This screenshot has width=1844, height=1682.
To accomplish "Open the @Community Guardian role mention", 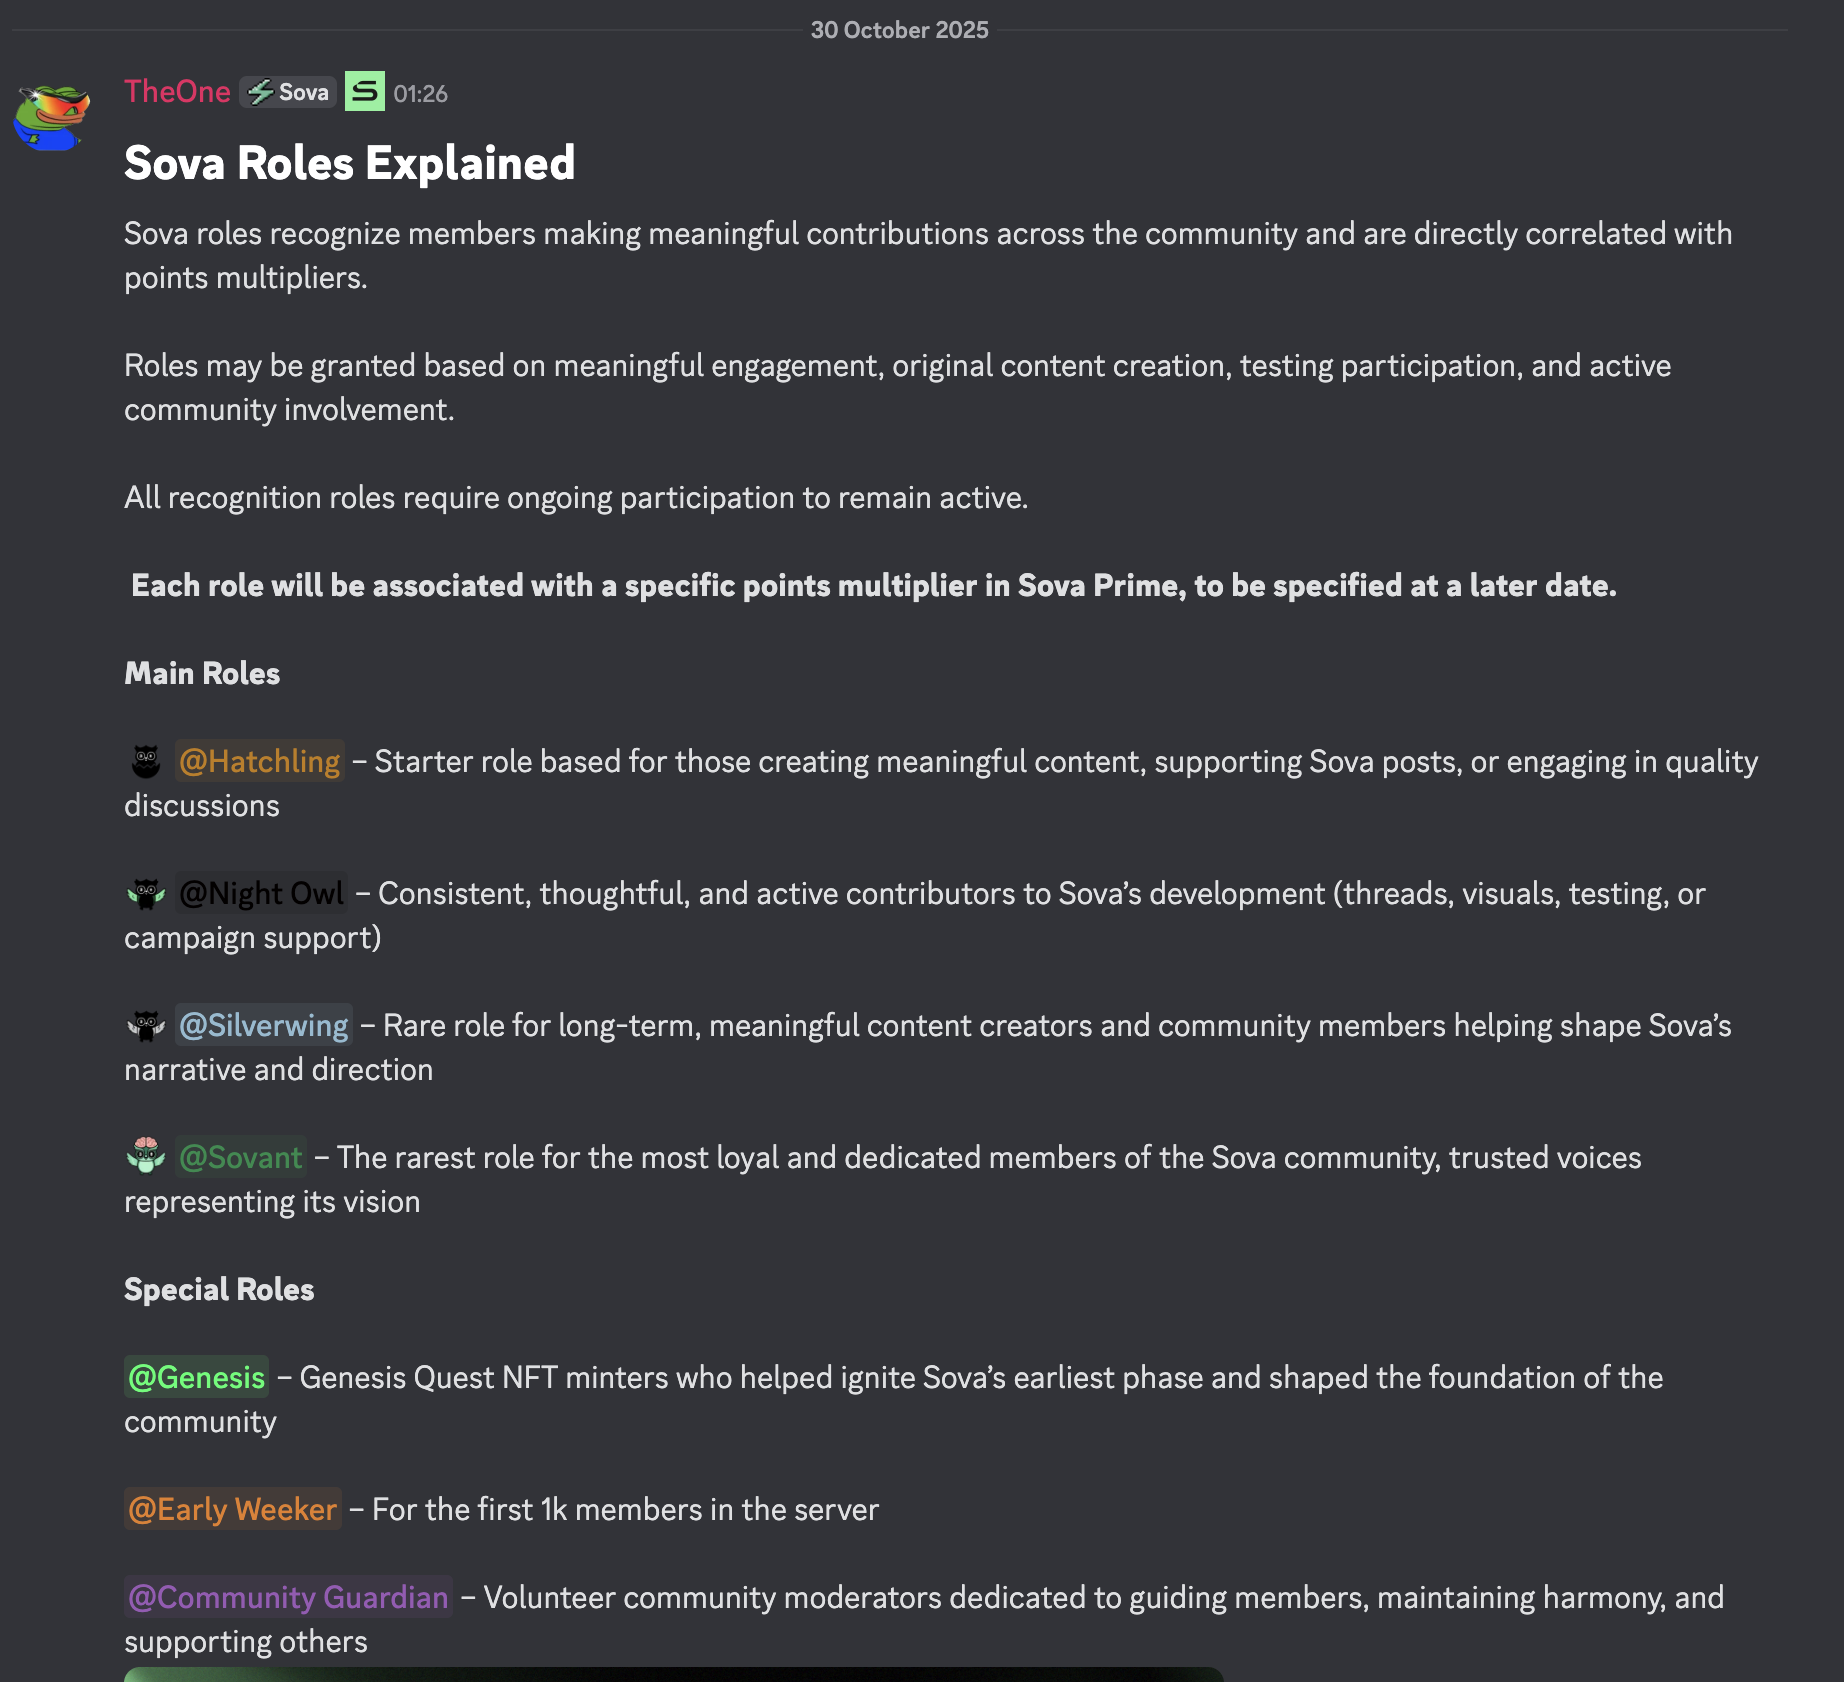I will tap(288, 1598).
